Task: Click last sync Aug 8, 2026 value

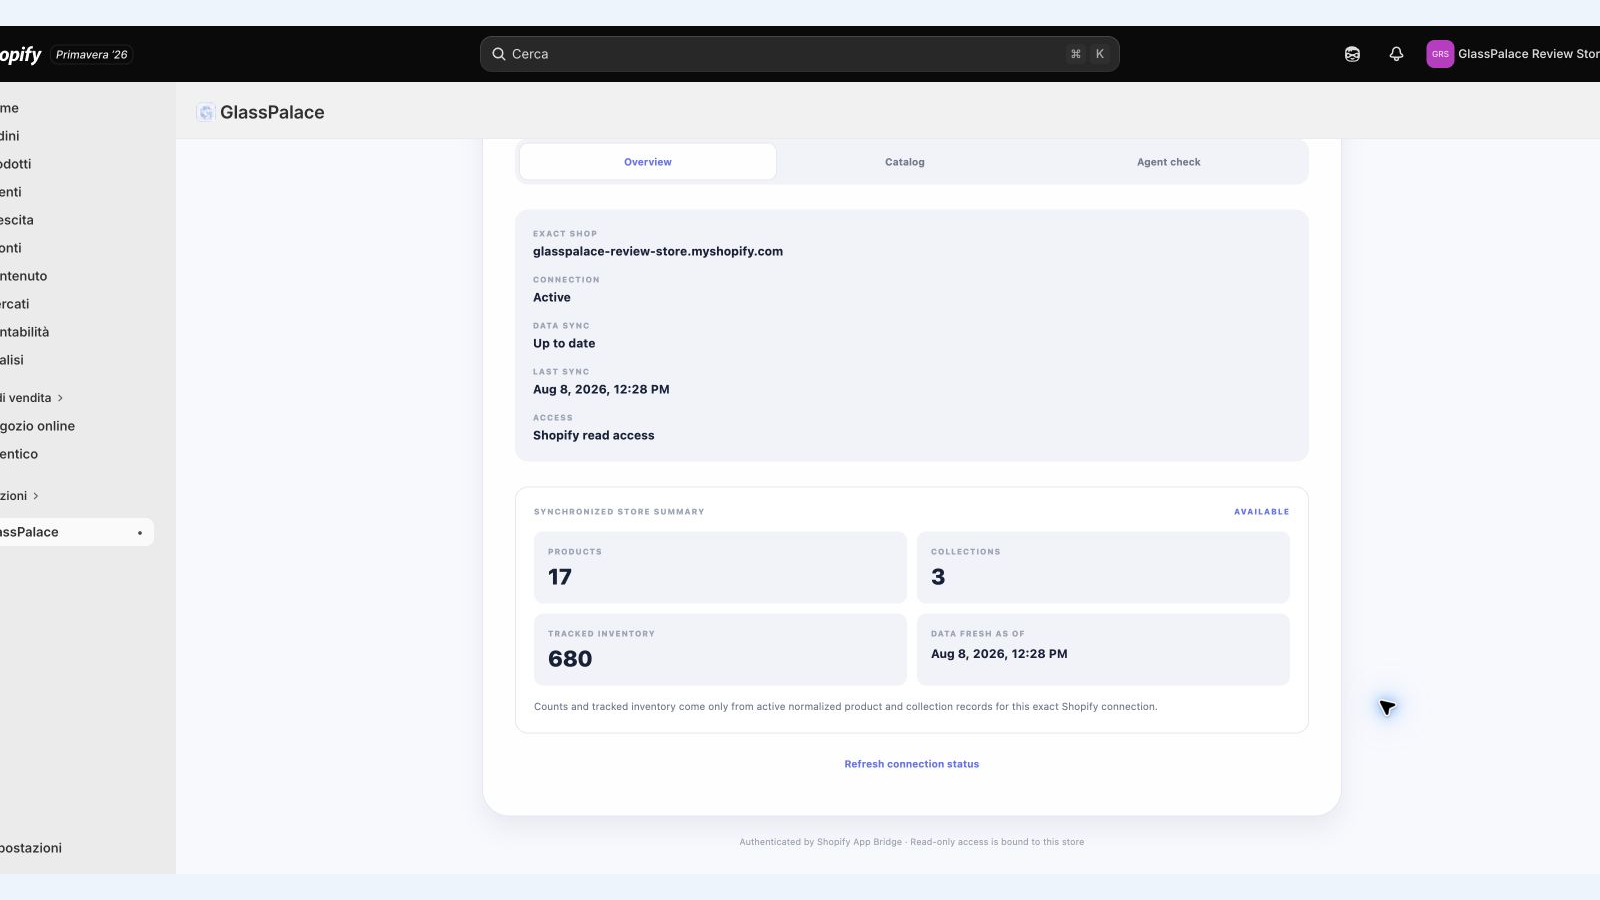Action: pyautogui.click(x=601, y=390)
